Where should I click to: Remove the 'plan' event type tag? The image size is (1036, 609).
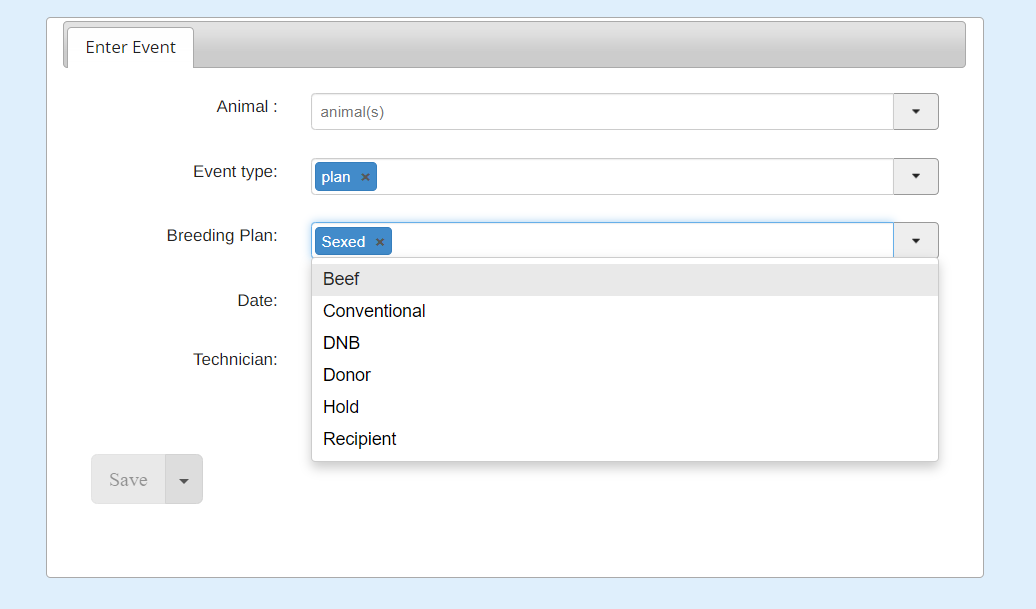coord(366,177)
